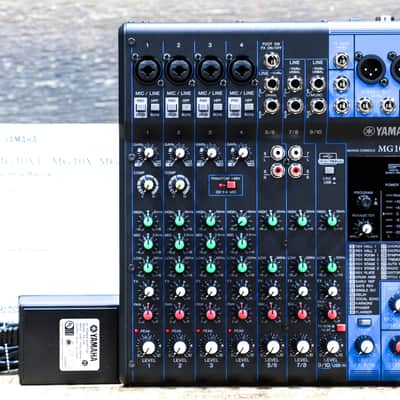The width and height of the screenshot is (400, 400).
Task: Click the channel 1 GAIN knob
Action: [x=149, y=153]
